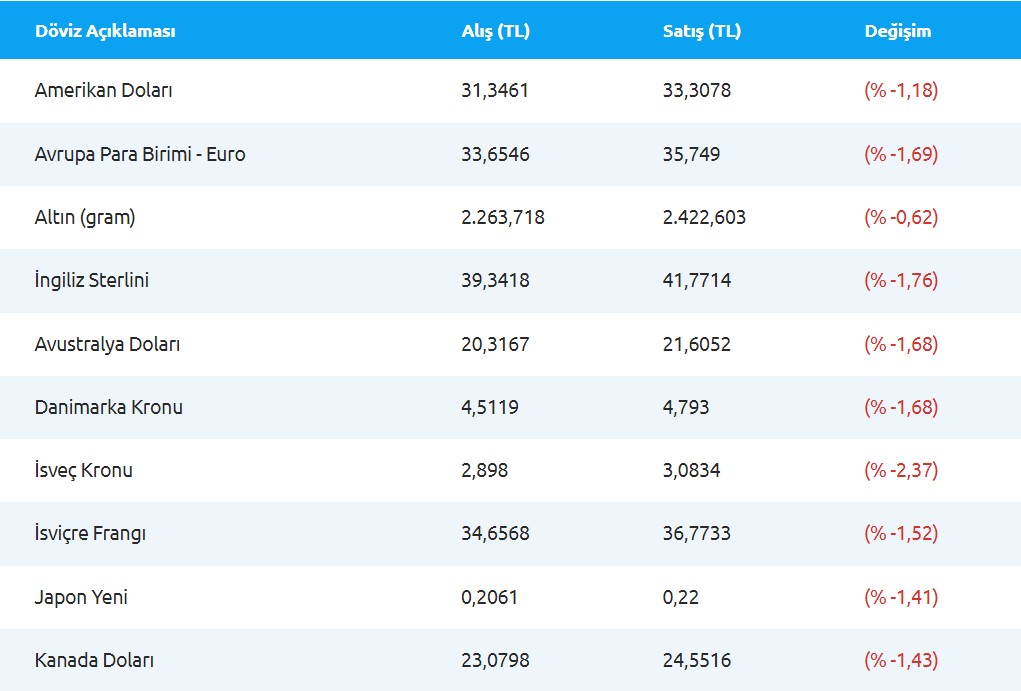
Task: Click the Euro sell price 35,749
Action: (x=691, y=154)
